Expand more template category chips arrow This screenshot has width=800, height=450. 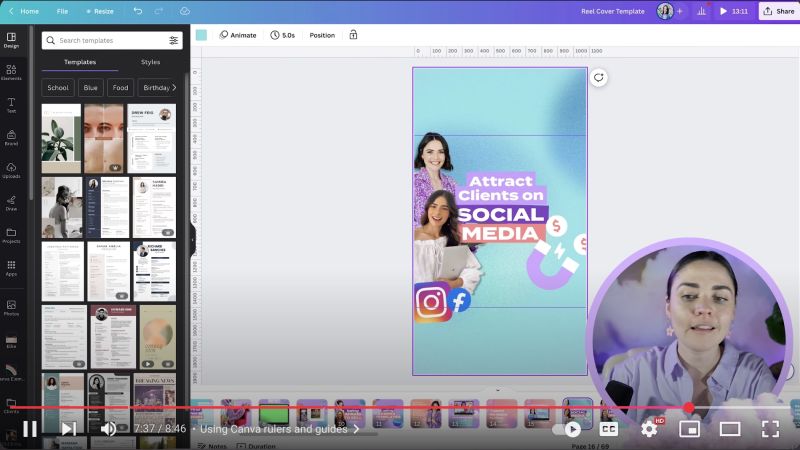tap(174, 88)
